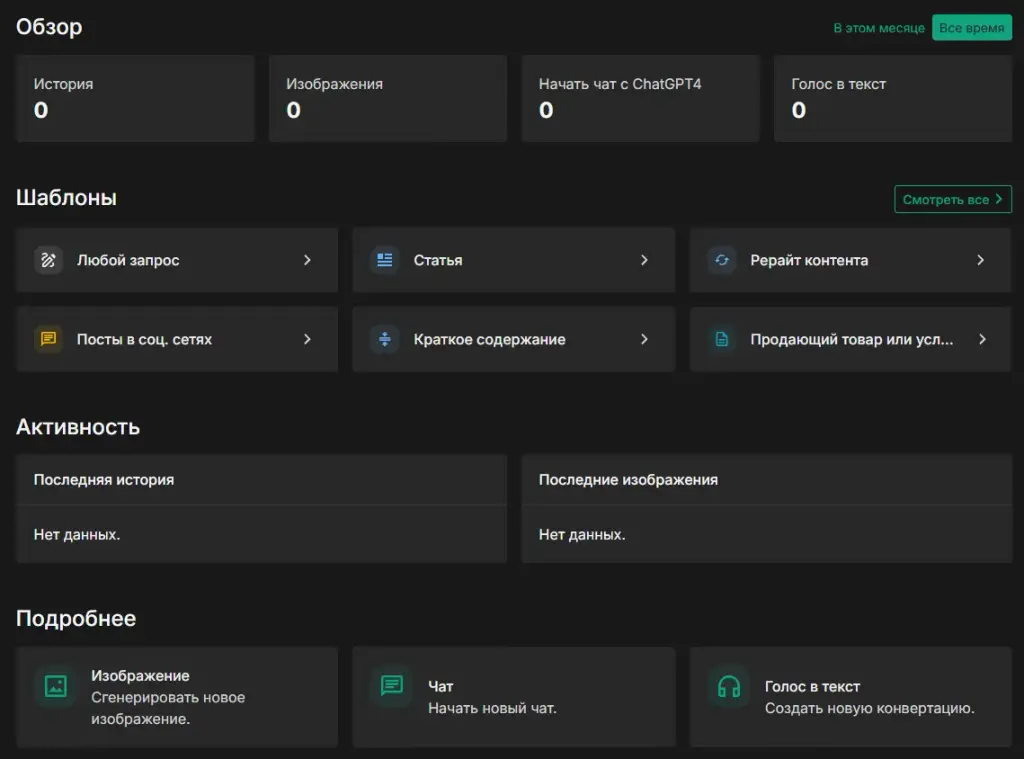Viewport: 1024px width, 759px height.
Task: Switch overview to В этом месяце
Action: [878, 28]
